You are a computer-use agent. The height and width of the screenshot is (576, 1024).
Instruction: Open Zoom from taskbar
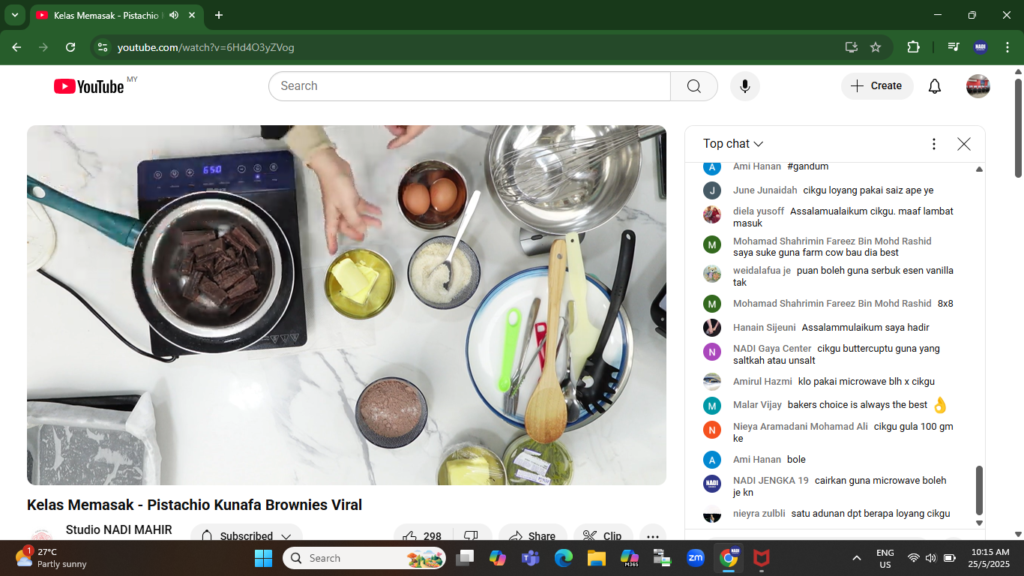(x=696, y=558)
